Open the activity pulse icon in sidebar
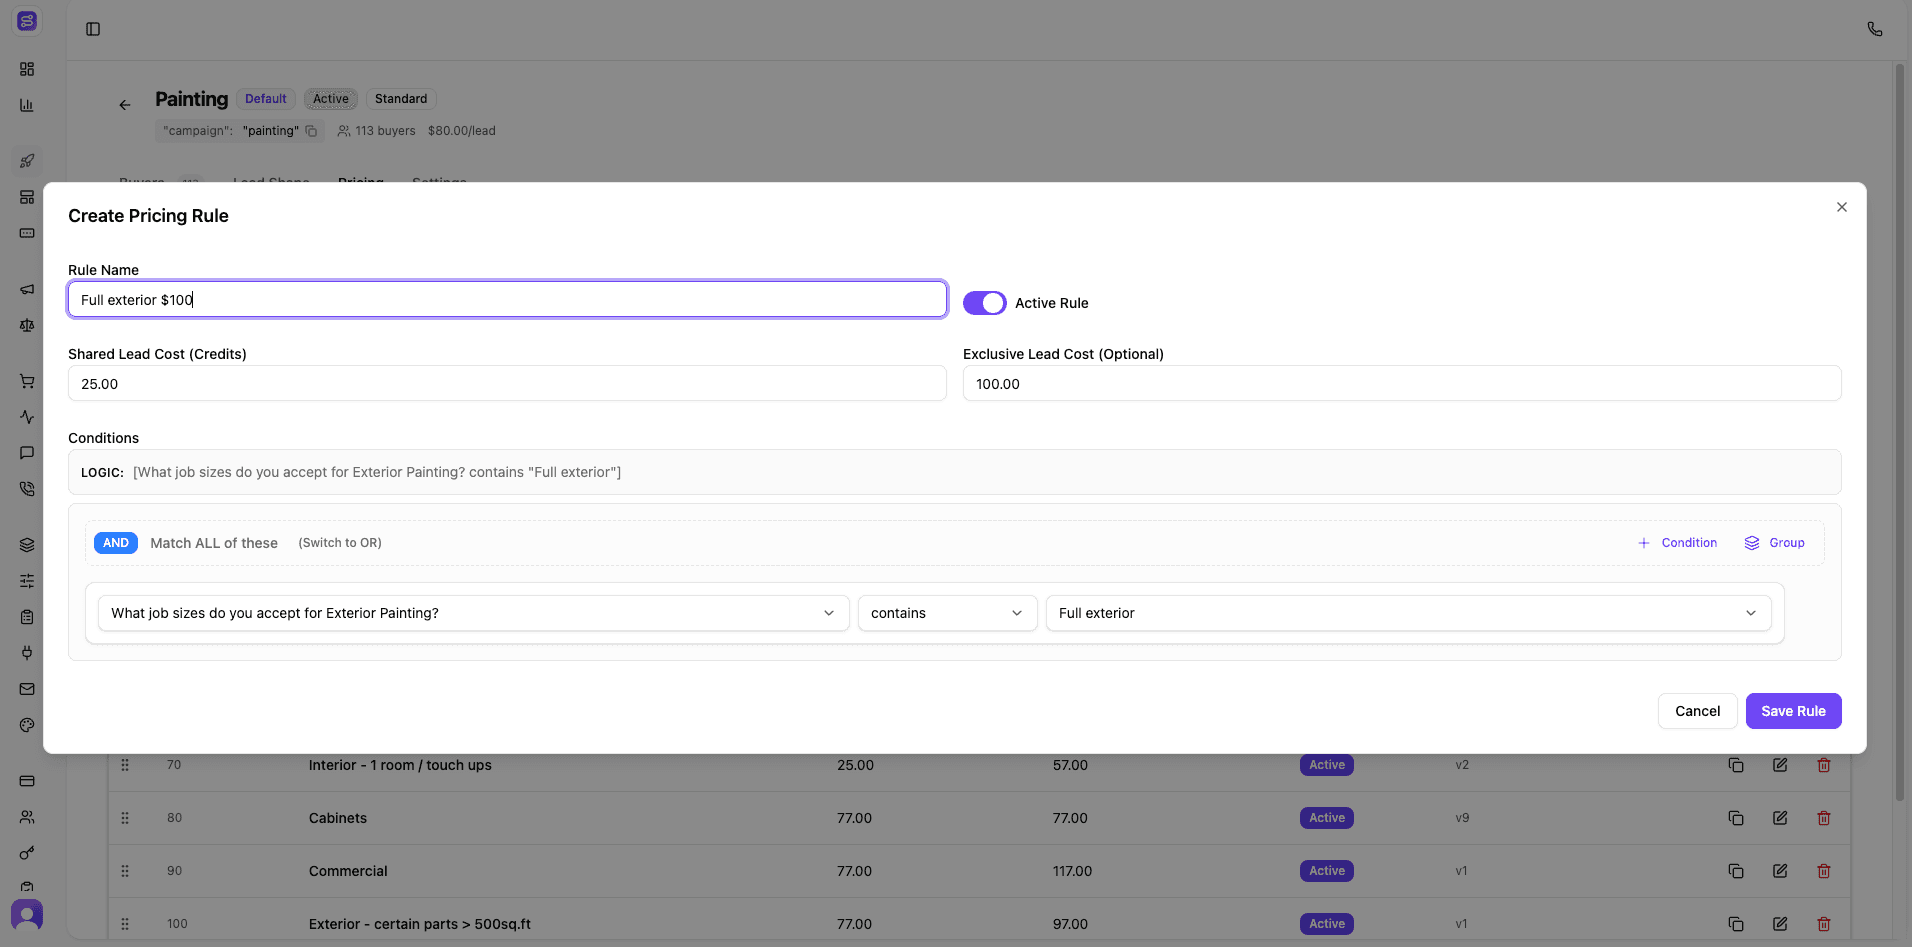The height and width of the screenshot is (947, 1912). point(27,417)
